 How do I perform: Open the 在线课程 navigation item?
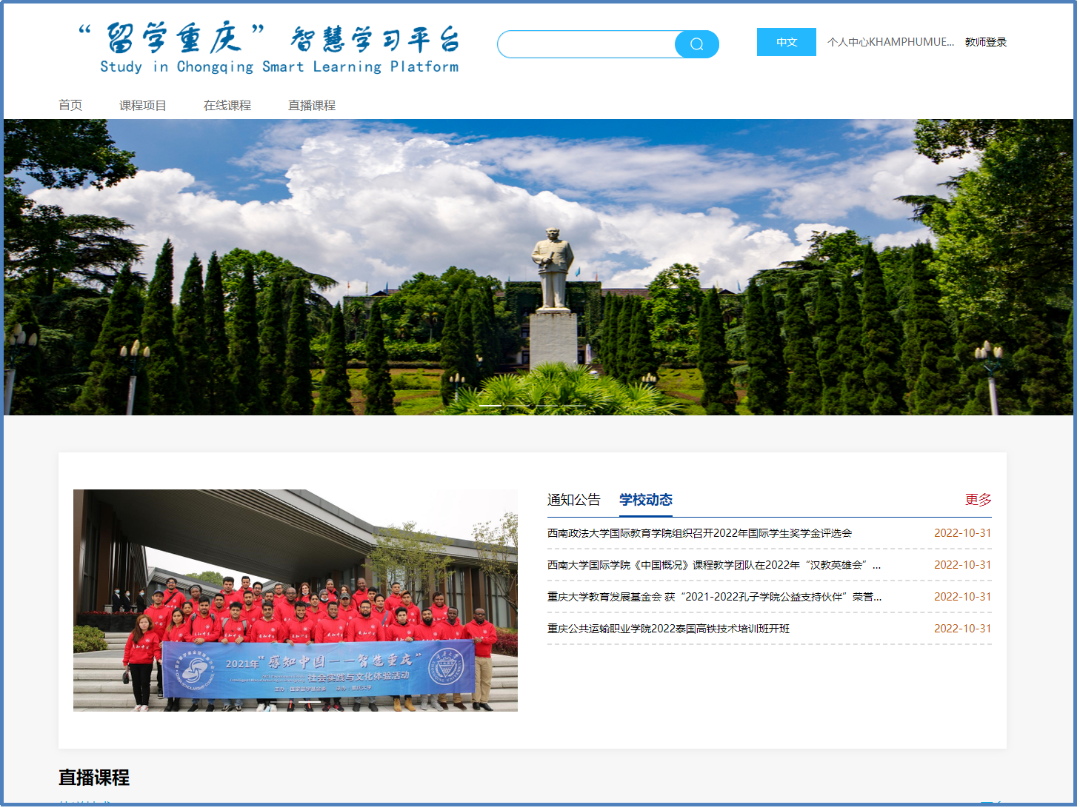[x=226, y=104]
